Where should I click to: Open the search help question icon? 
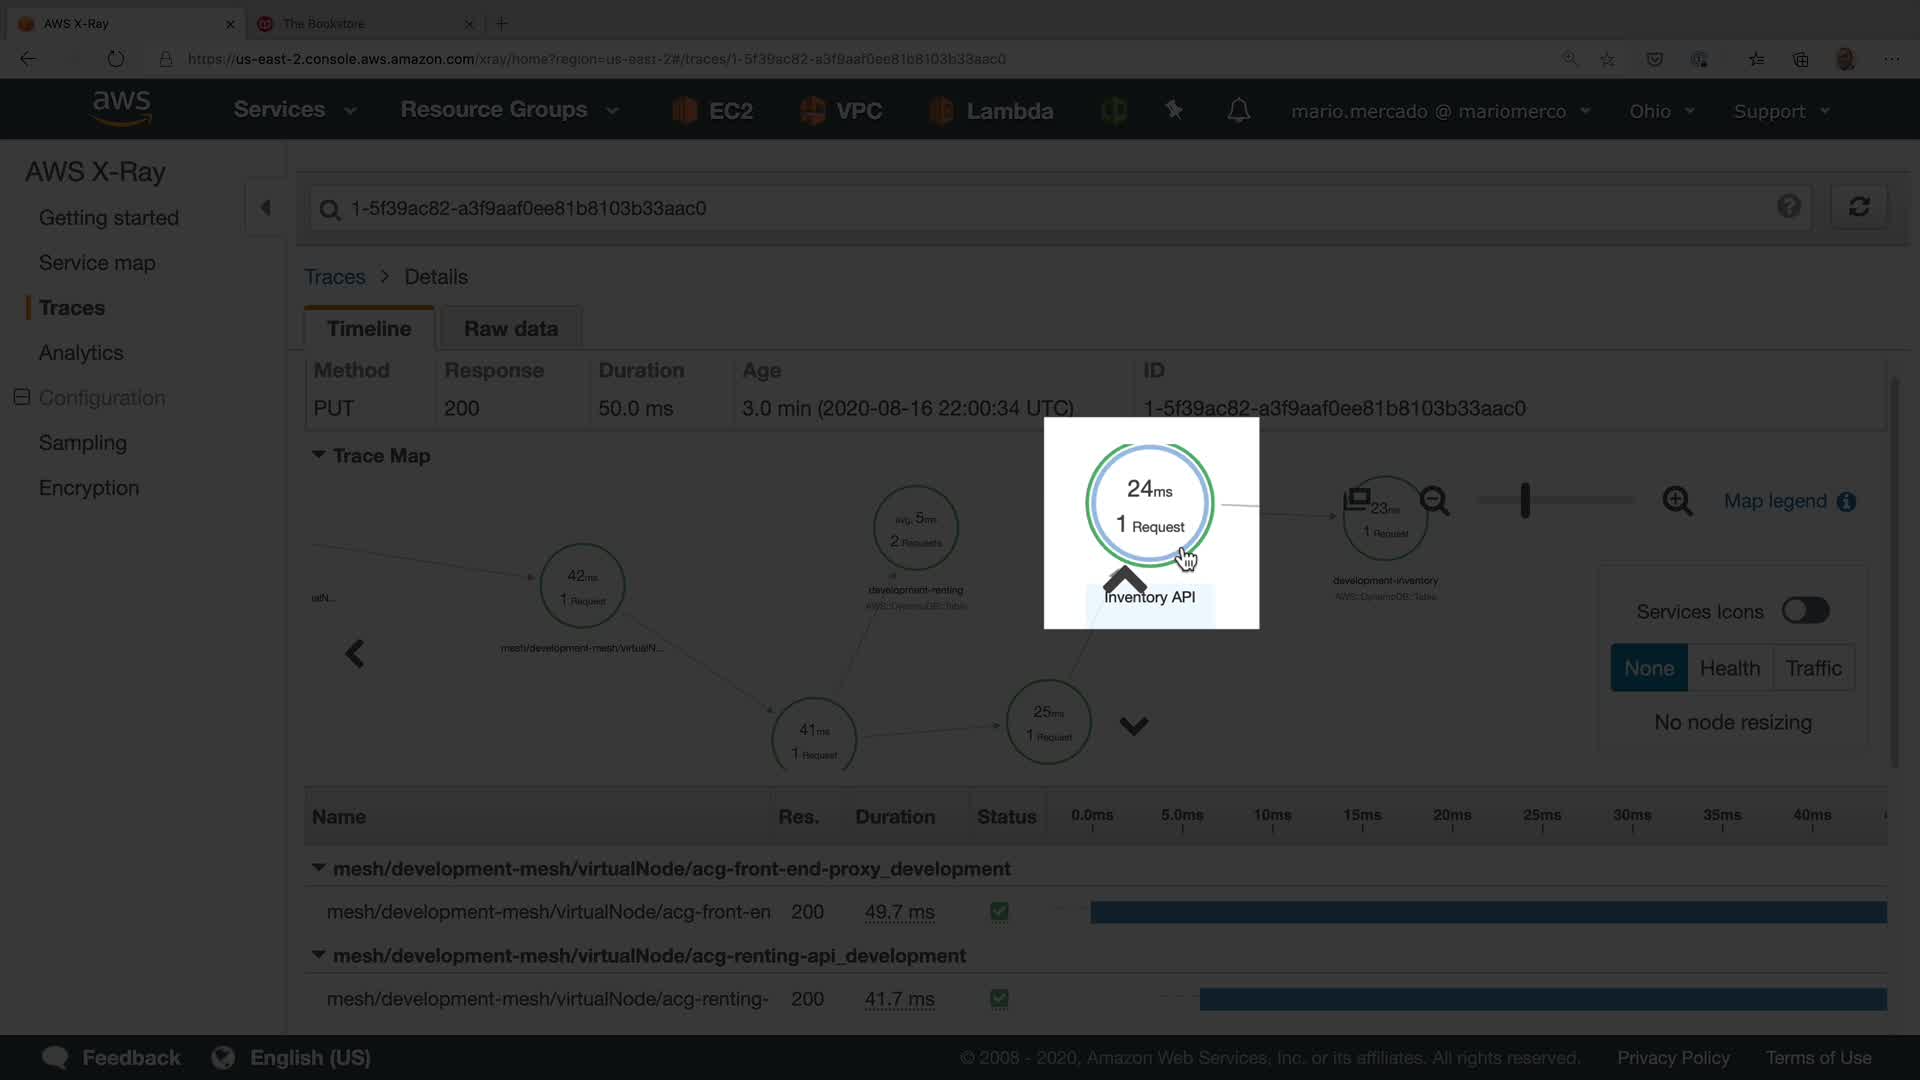click(1789, 206)
